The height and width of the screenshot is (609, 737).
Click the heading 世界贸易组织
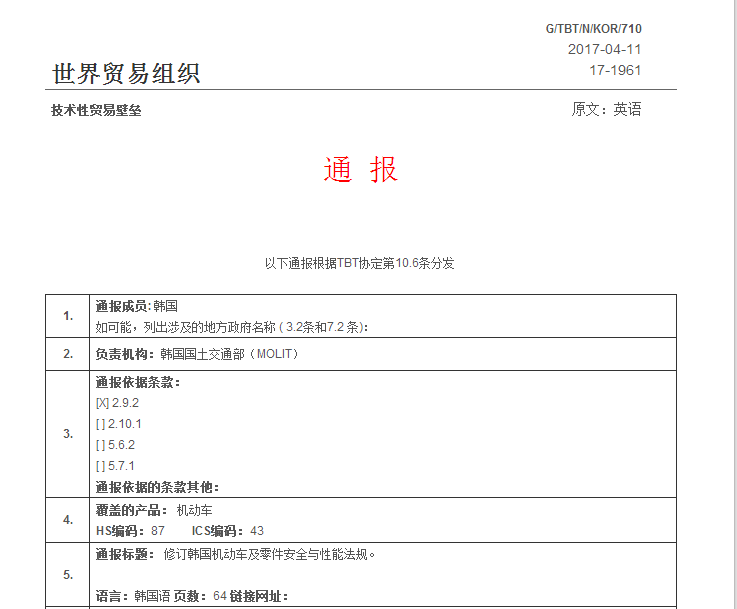[126, 74]
